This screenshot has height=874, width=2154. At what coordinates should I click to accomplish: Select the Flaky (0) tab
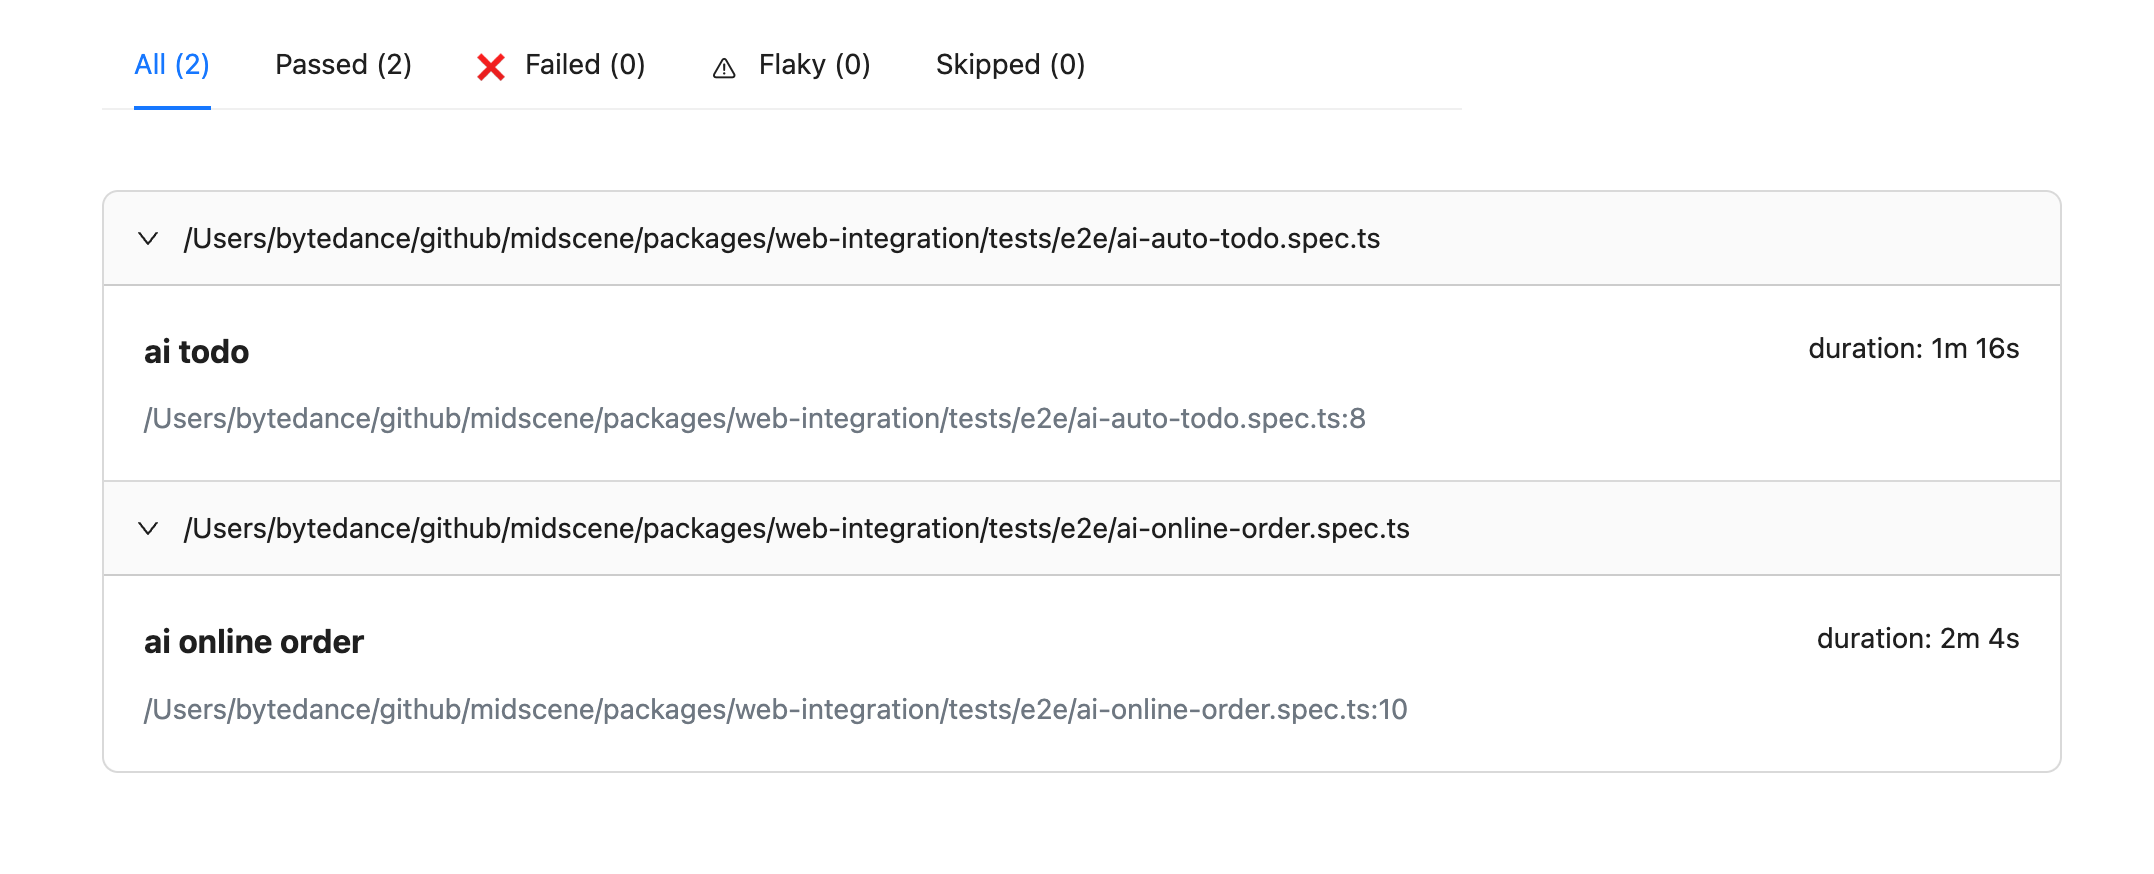click(x=814, y=65)
